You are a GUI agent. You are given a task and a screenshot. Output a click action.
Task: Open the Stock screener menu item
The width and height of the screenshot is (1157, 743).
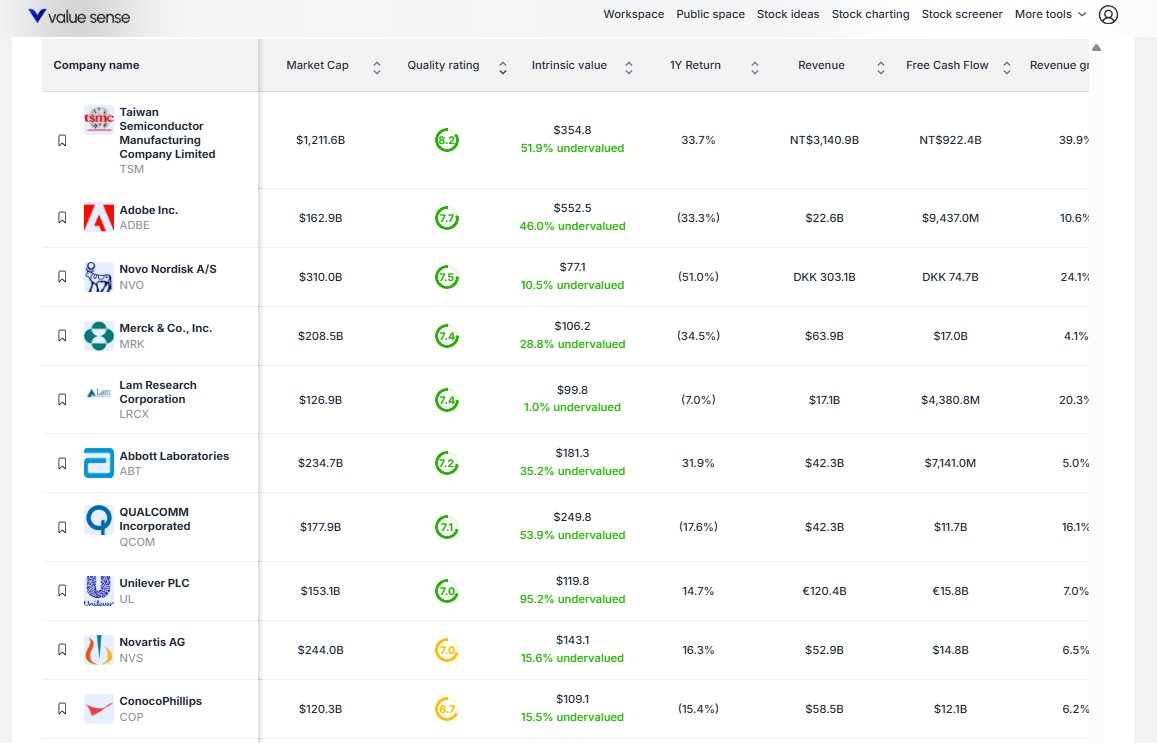click(x=962, y=14)
